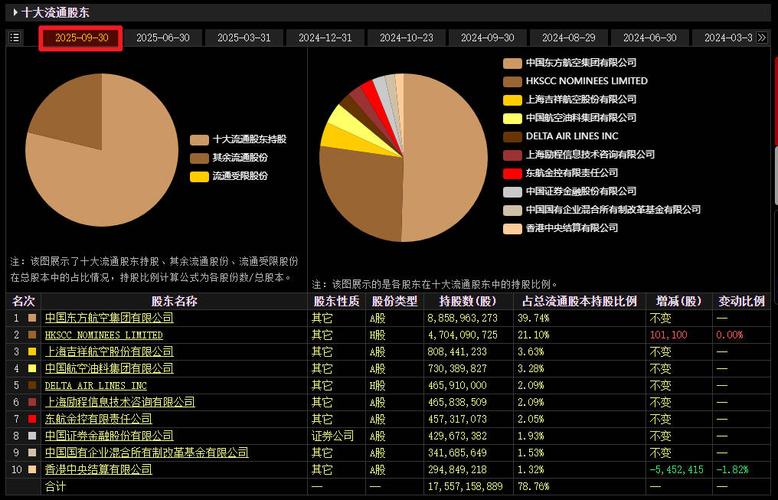Image resolution: width=778 pixels, height=500 pixels.
Task: Click legend swatch for DELTA AIR LINES INC
Action: [x=512, y=136]
